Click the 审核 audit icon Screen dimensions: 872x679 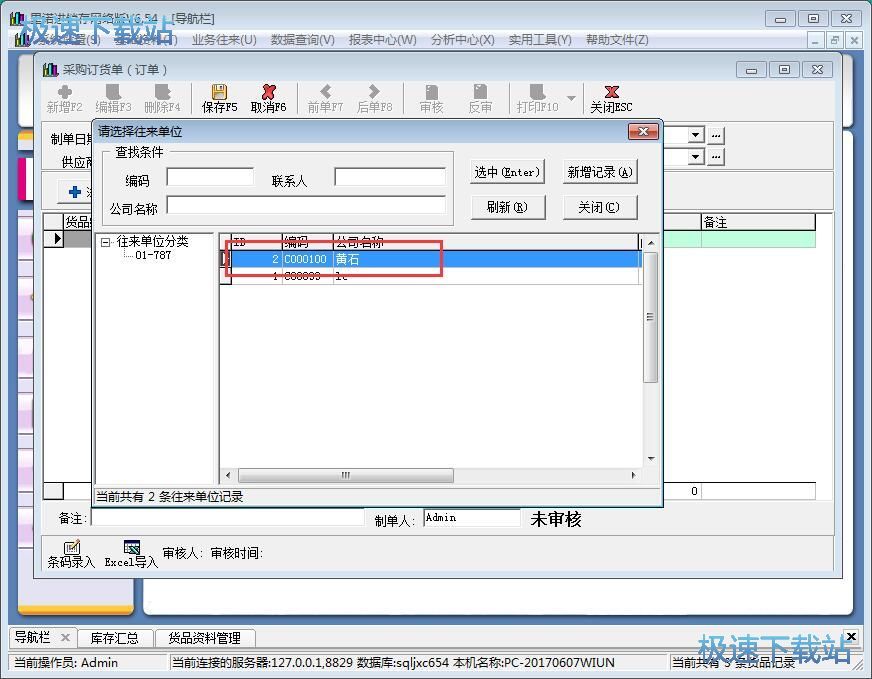tap(432, 99)
